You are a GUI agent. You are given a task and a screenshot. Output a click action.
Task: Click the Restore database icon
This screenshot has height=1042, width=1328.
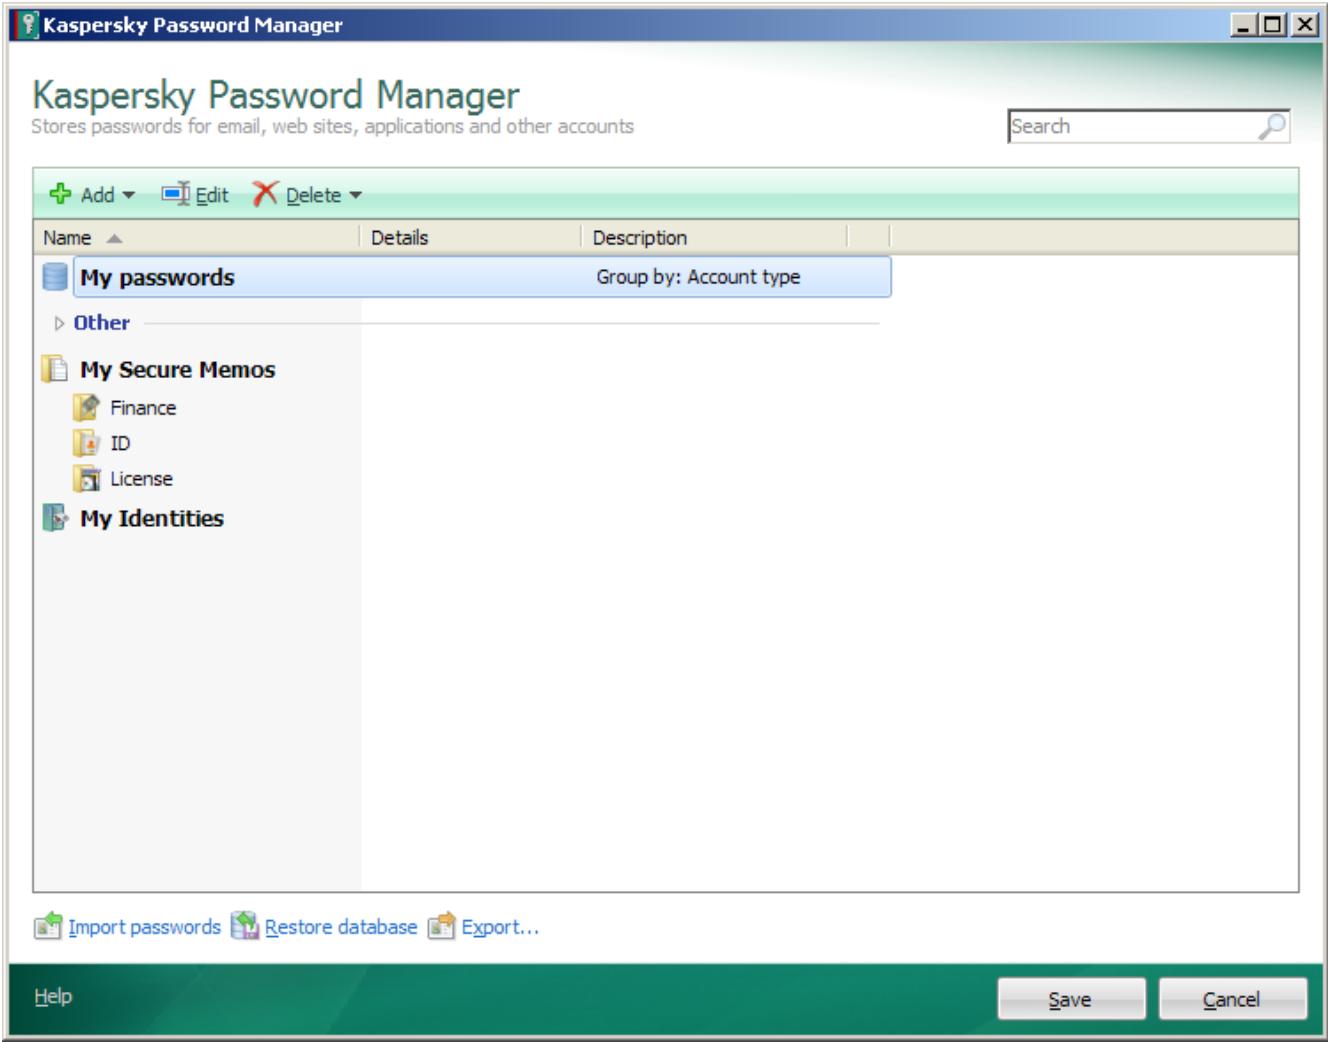[x=245, y=926]
